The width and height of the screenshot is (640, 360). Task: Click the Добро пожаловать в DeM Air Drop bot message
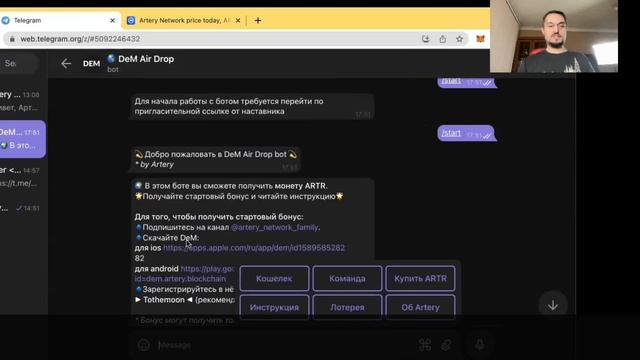pos(216,159)
